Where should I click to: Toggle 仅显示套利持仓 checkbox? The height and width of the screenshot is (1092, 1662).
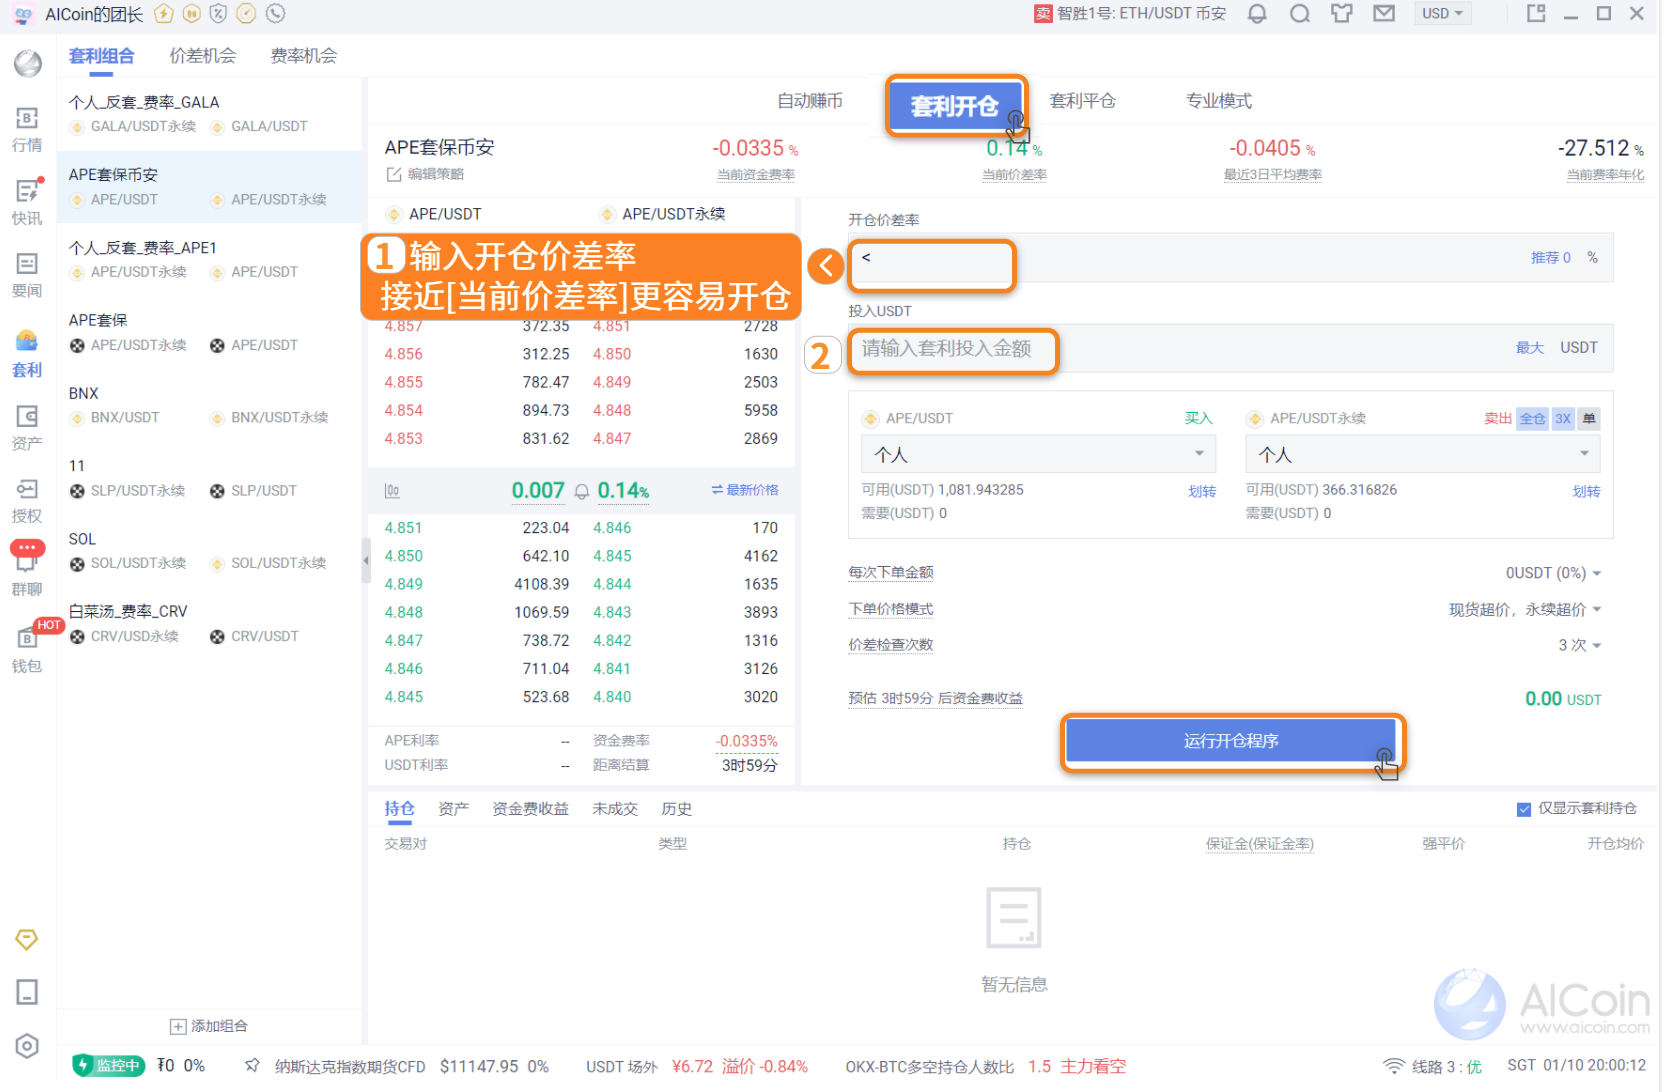click(1524, 809)
